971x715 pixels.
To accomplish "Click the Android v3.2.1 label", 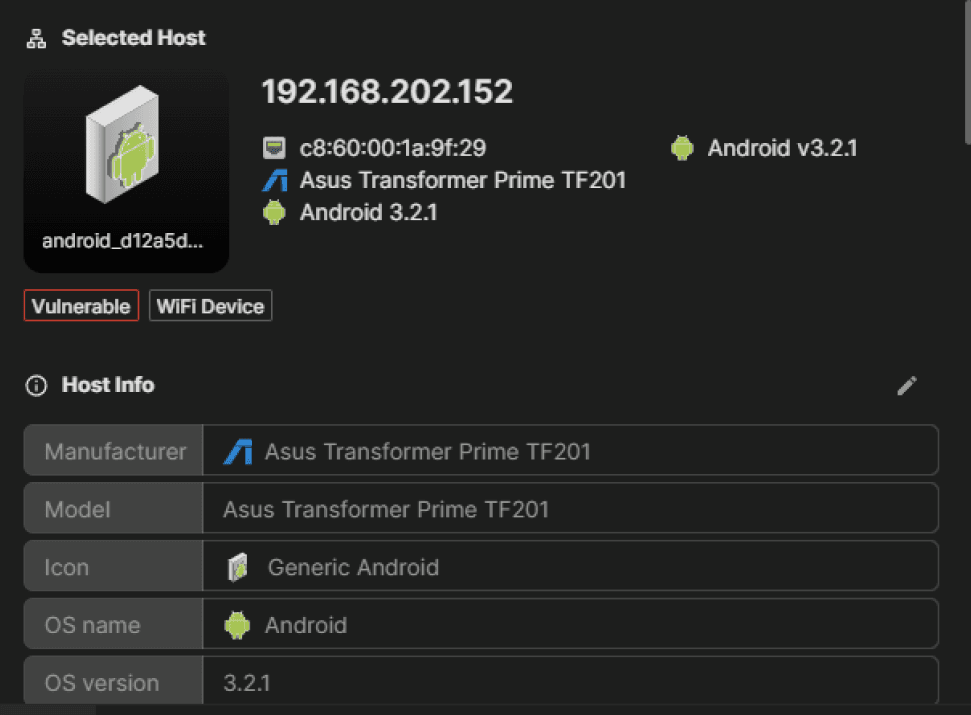I will coord(782,148).
